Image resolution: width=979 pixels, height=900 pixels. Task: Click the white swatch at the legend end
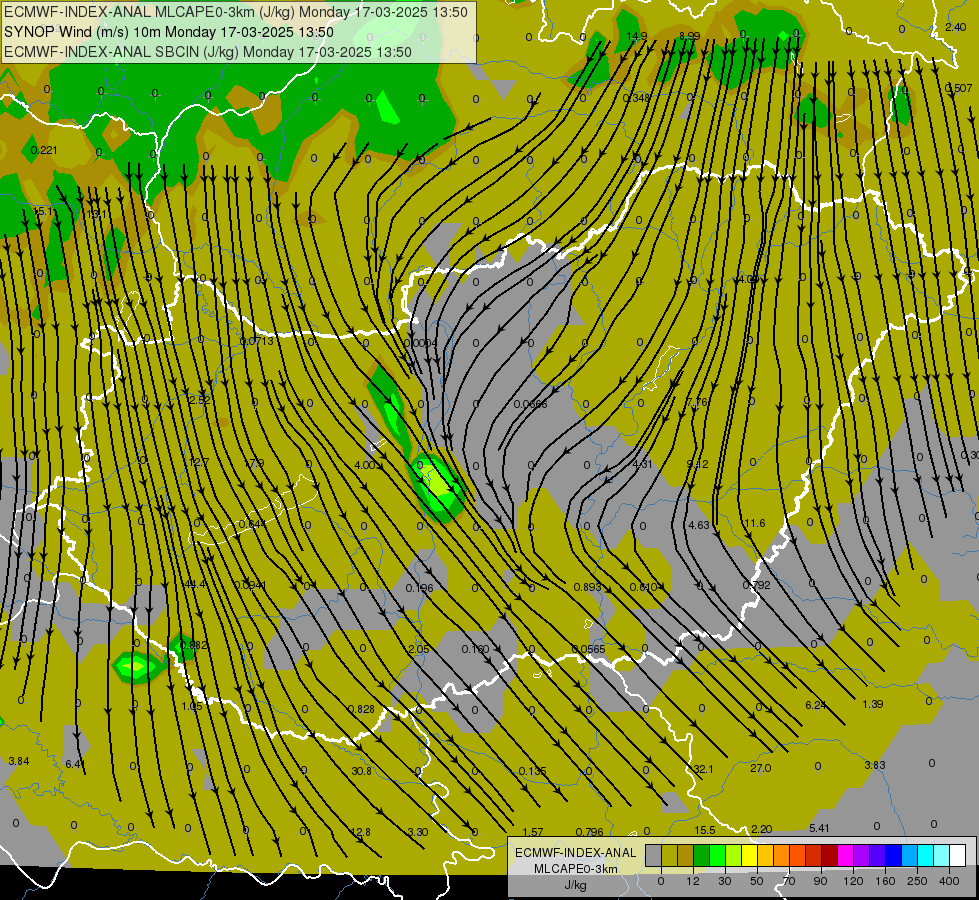(x=958, y=856)
